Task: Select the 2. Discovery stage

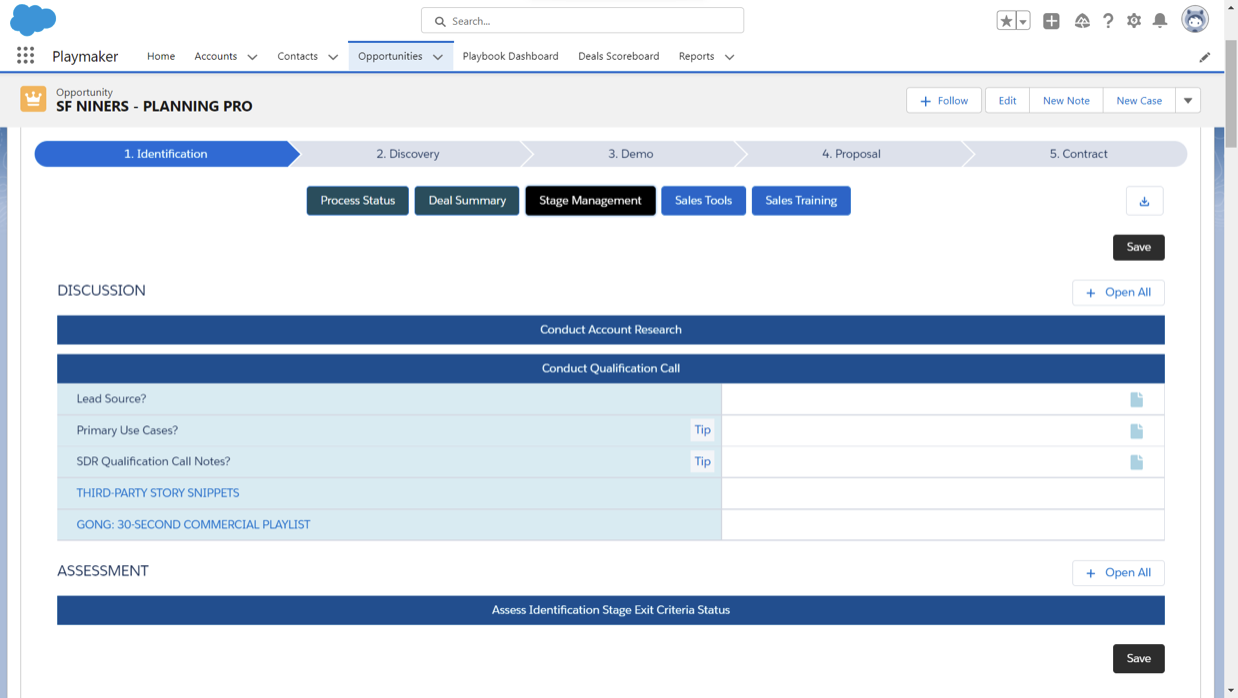Action: [408, 154]
